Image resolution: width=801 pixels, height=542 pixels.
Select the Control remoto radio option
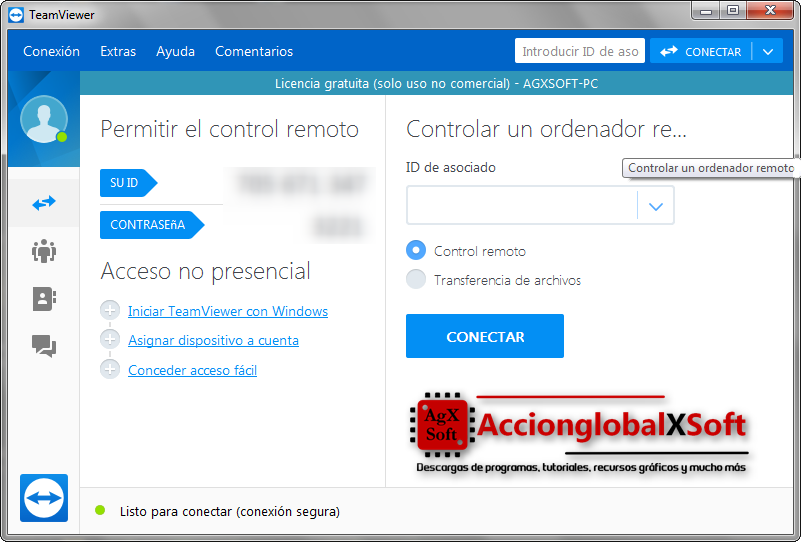(x=416, y=250)
